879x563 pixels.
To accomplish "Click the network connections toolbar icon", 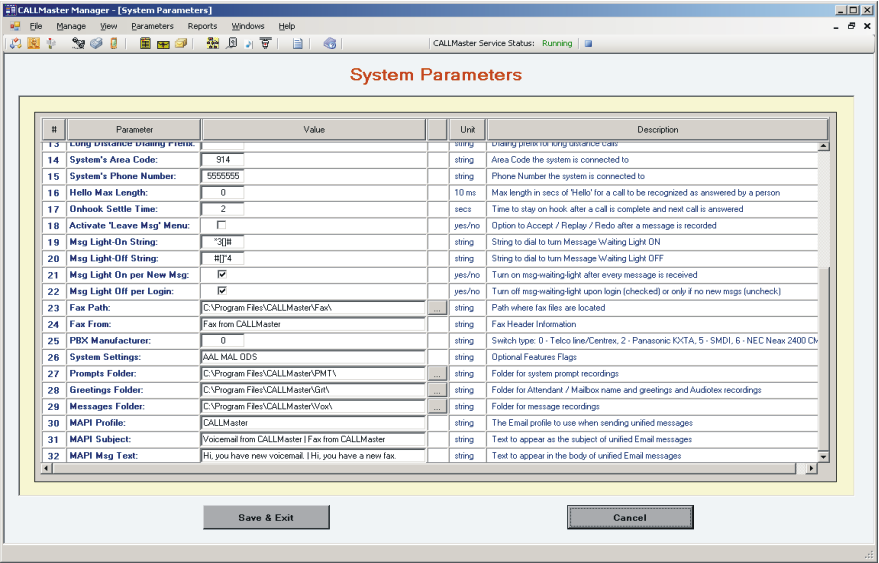I will coord(78,43).
